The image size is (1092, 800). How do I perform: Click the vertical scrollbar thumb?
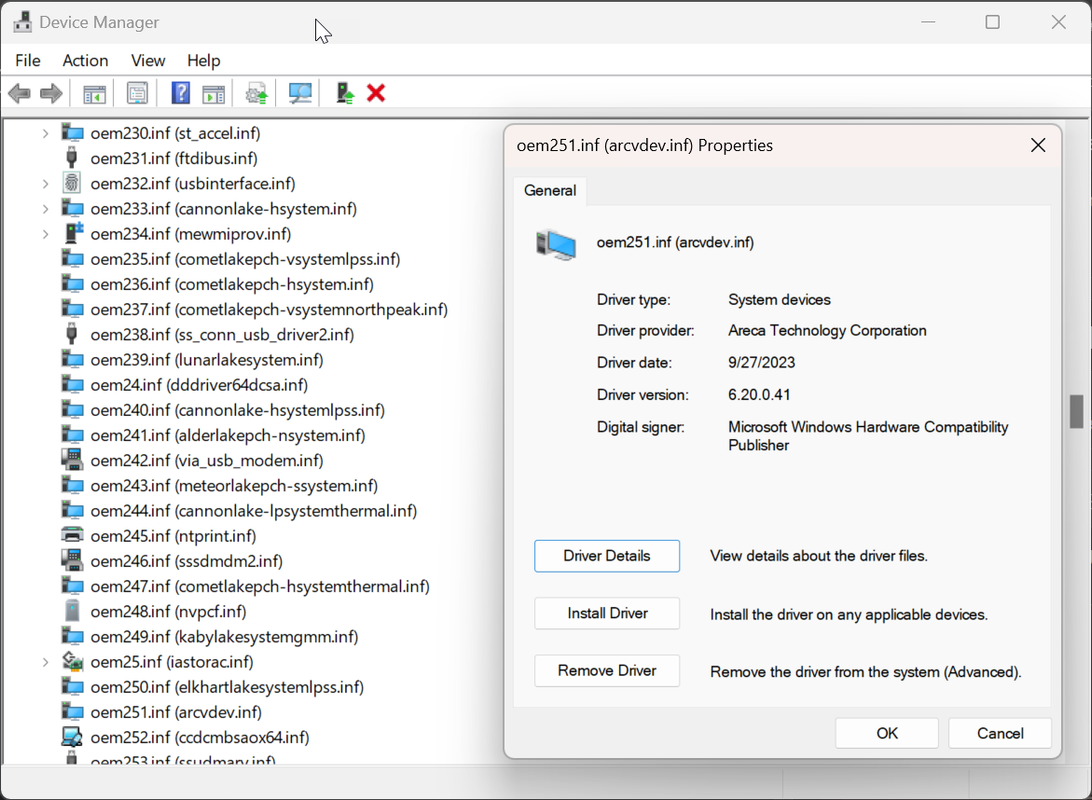coord(1077,411)
